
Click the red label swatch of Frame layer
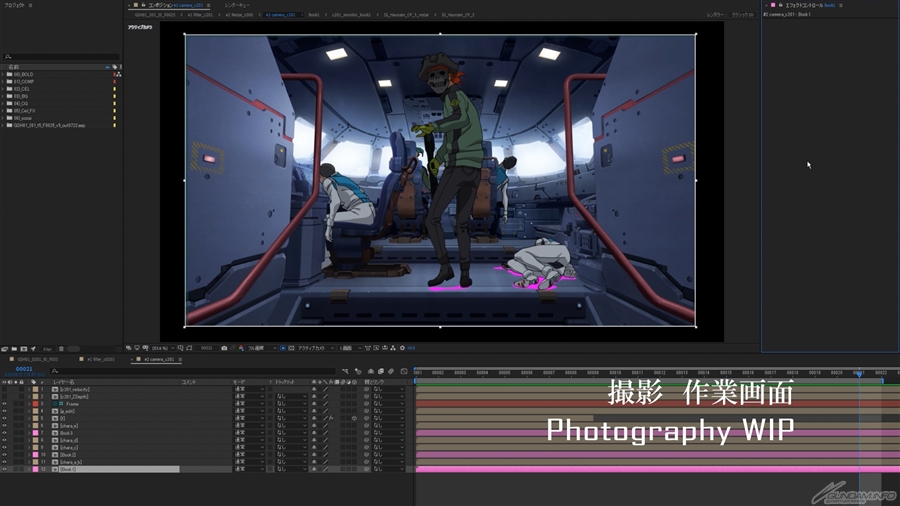(35, 404)
